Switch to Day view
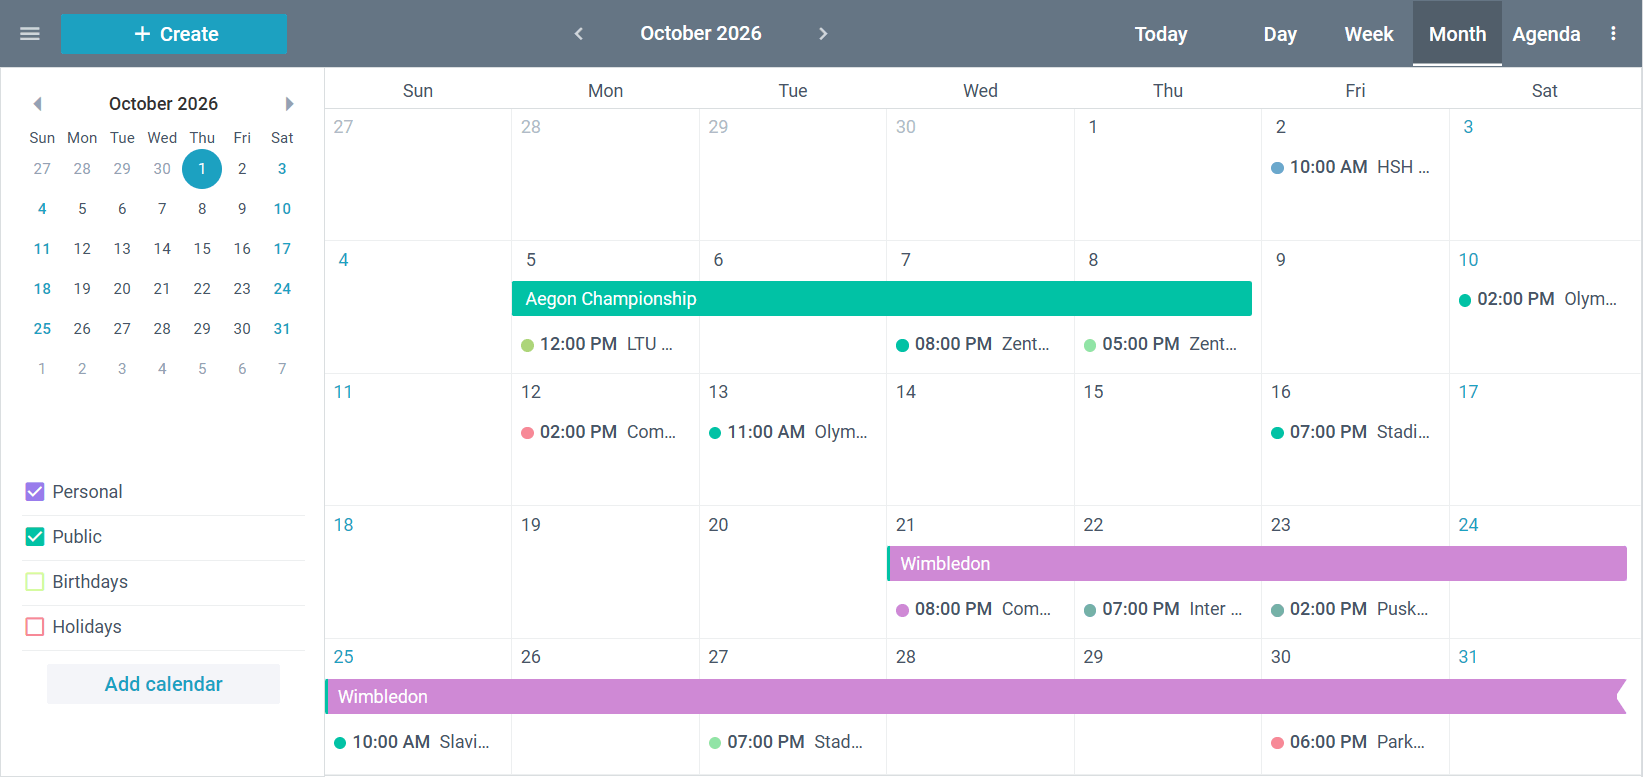The width and height of the screenshot is (1643, 777). click(x=1280, y=33)
